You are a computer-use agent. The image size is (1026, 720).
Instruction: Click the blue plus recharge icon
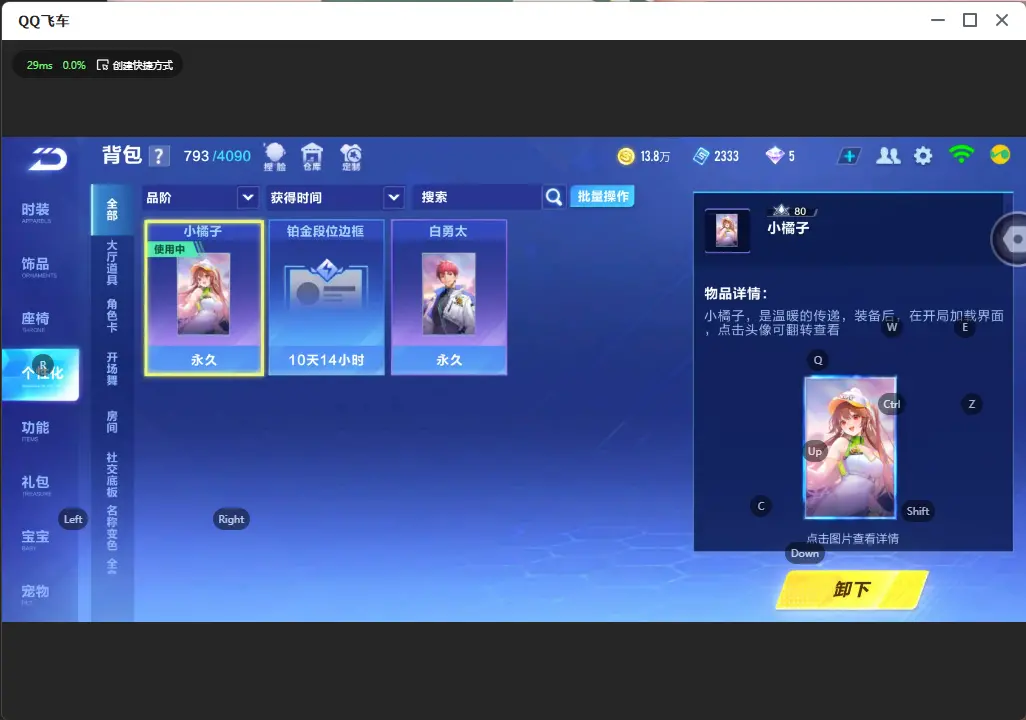pyautogui.click(x=849, y=156)
